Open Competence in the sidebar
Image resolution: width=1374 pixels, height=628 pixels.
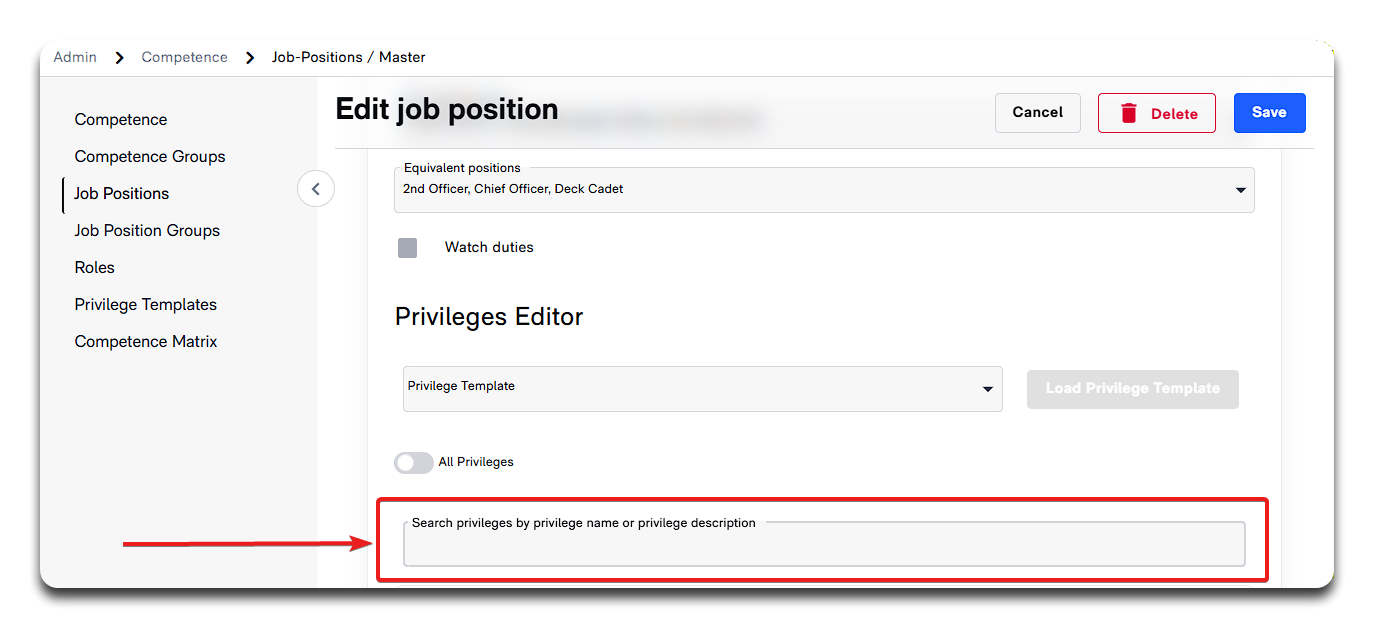click(121, 120)
